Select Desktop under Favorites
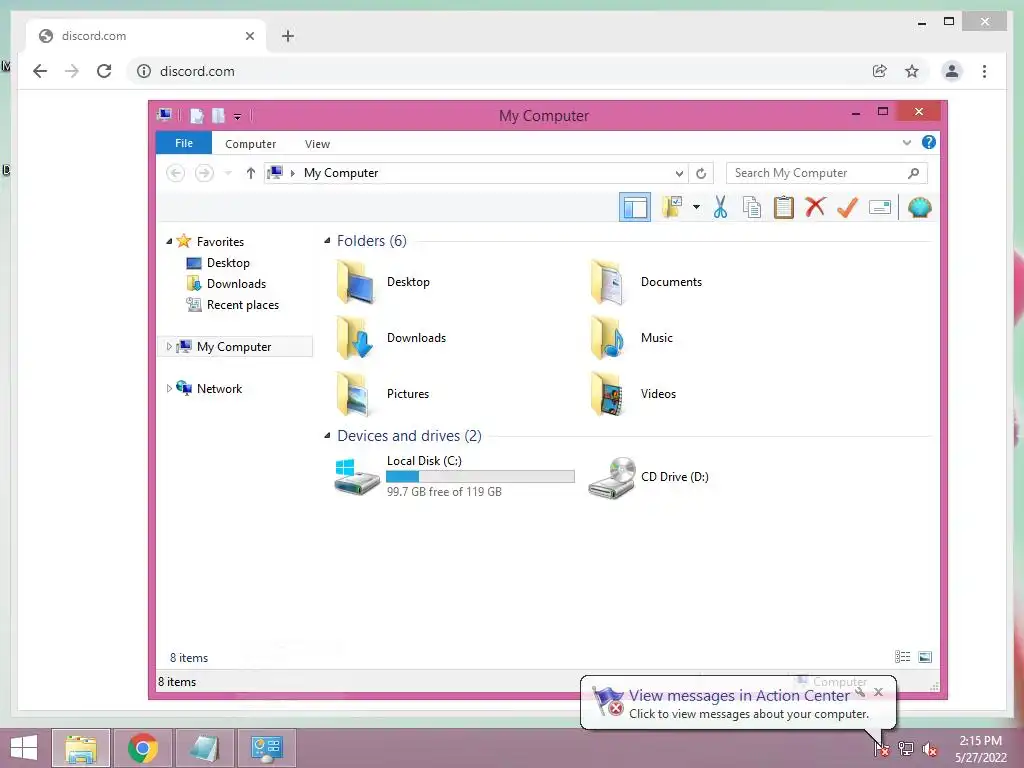Viewport: 1024px width, 768px height. pos(227,263)
